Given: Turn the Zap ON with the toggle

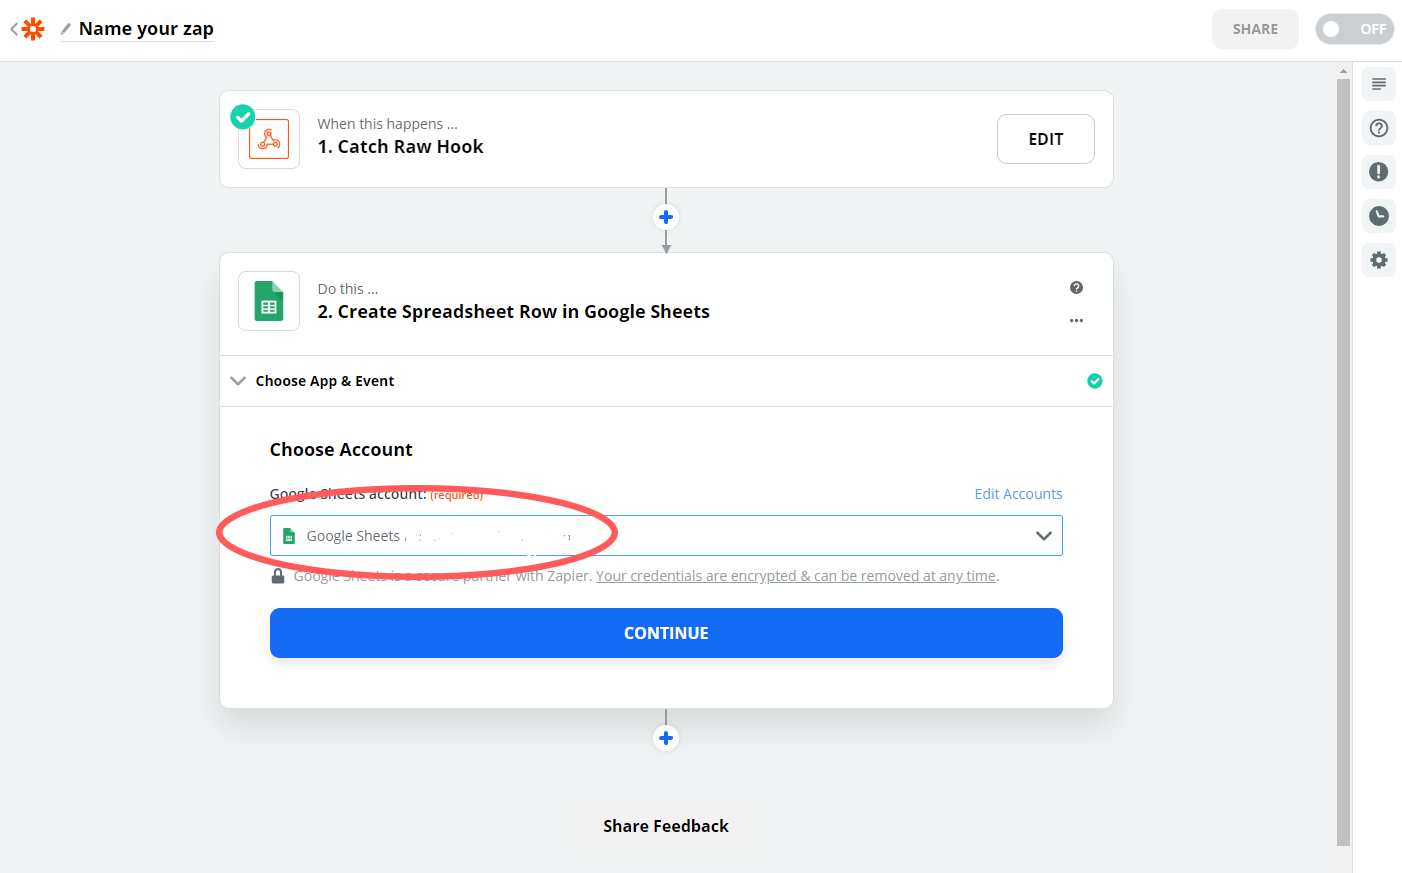Looking at the screenshot, I should click(1355, 29).
